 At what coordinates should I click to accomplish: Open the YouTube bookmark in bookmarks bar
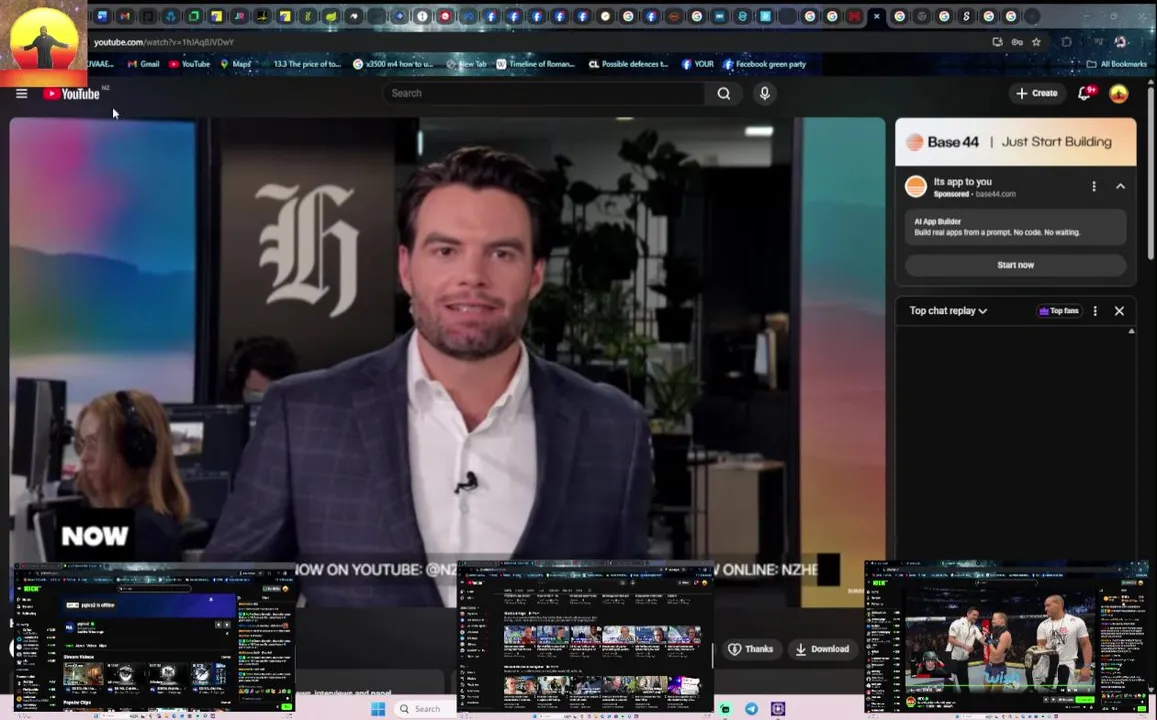pos(190,64)
